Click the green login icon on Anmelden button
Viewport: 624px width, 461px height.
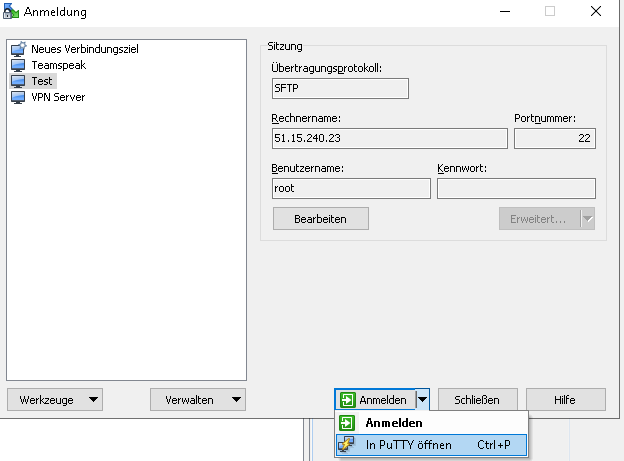[x=347, y=400]
